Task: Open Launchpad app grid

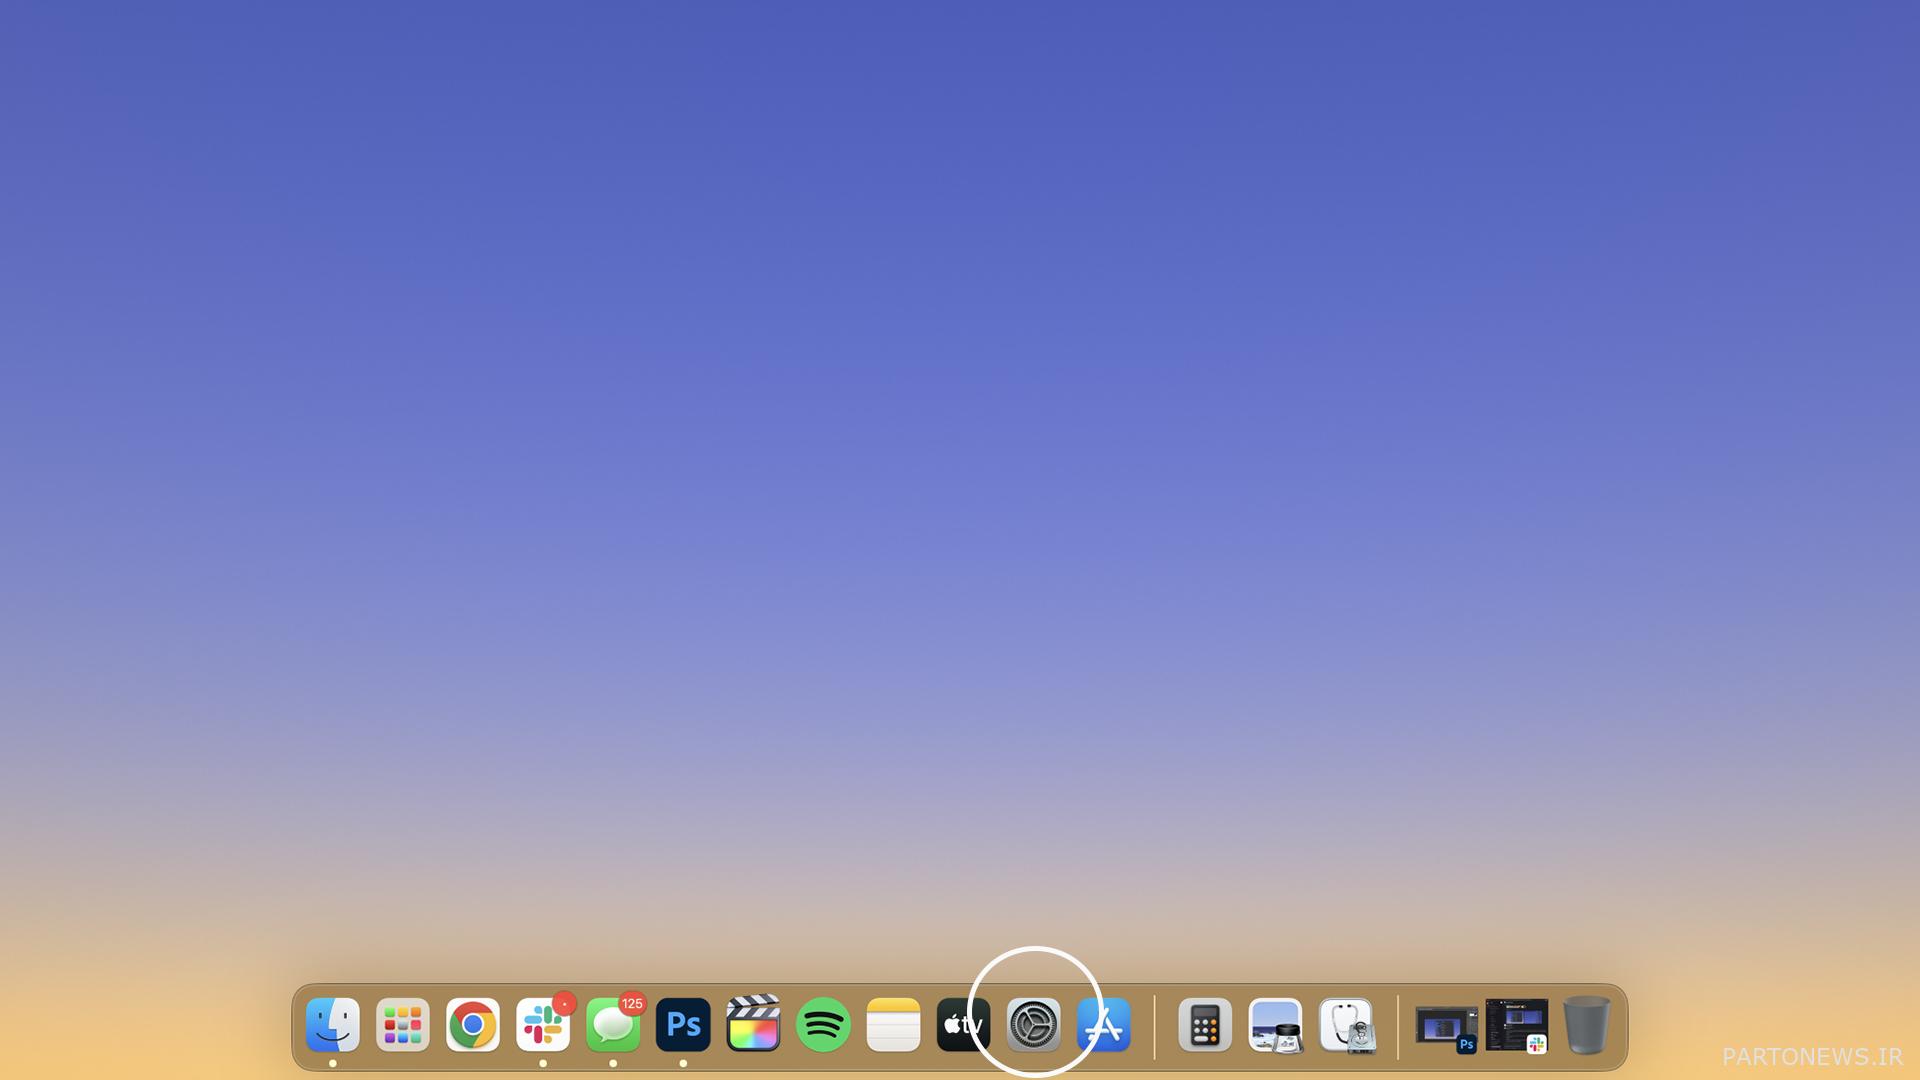Action: coord(402,1025)
